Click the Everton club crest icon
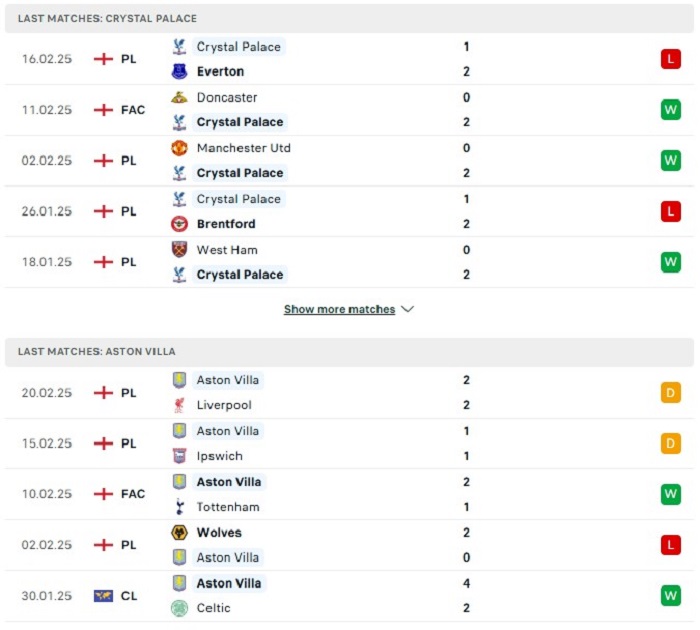This screenshot has width=700, height=630. [179, 71]
